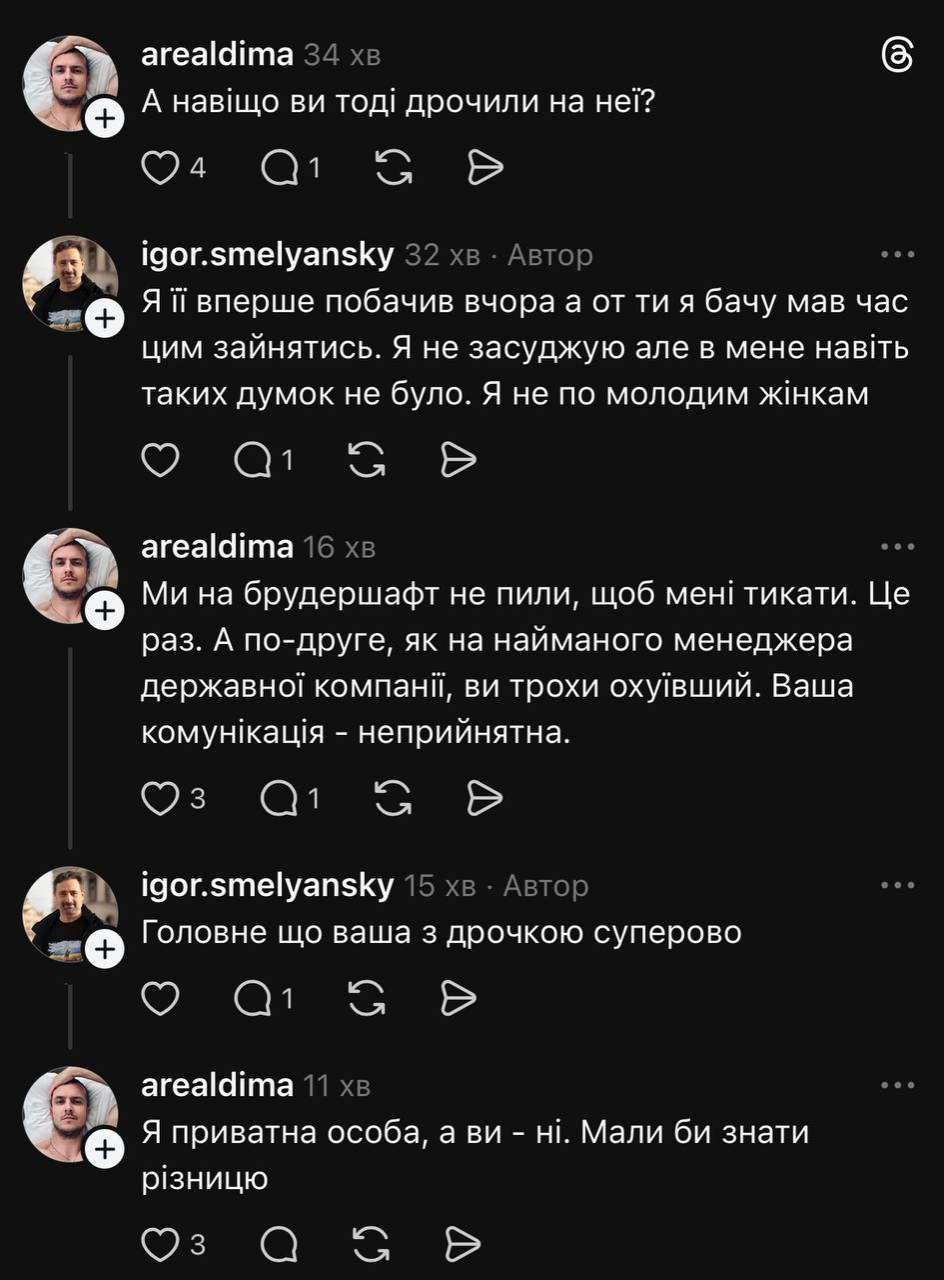
Task: Open the arealdima username on the 11 хв comment
Action: coord(217,1085)
